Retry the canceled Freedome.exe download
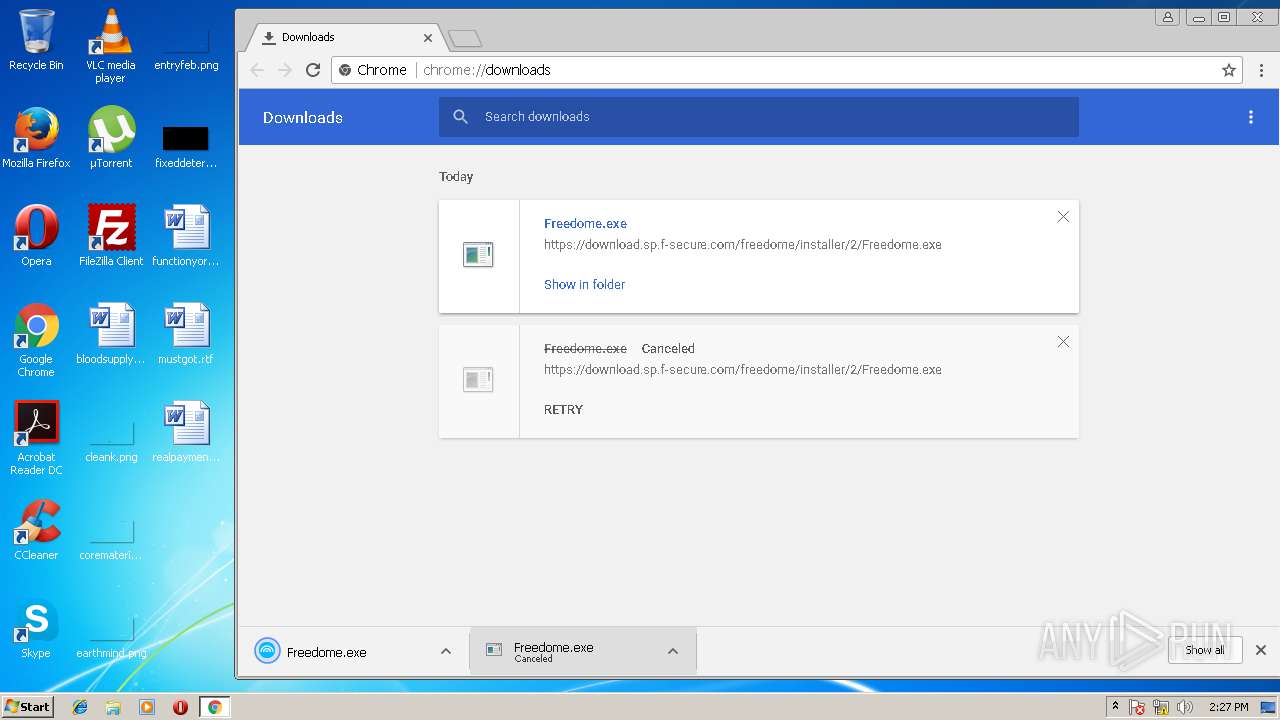Screen dimensions: 1280x720 [563, 410]
